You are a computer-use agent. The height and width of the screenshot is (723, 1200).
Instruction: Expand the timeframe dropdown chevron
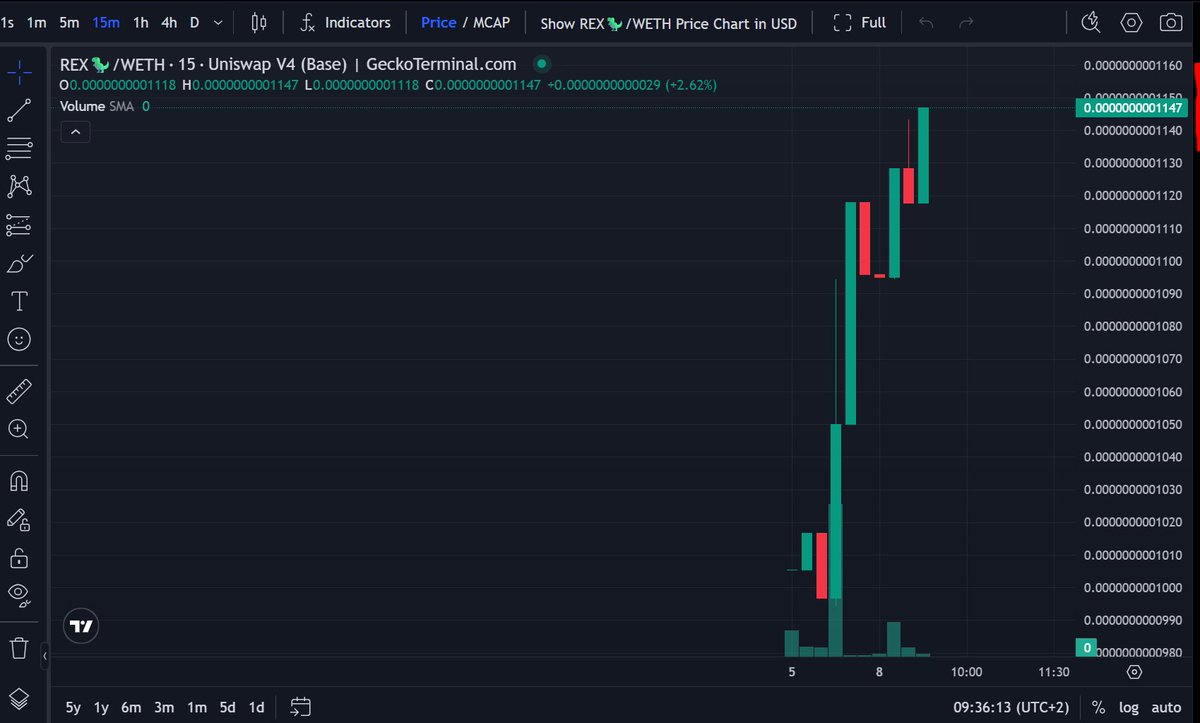218,22
